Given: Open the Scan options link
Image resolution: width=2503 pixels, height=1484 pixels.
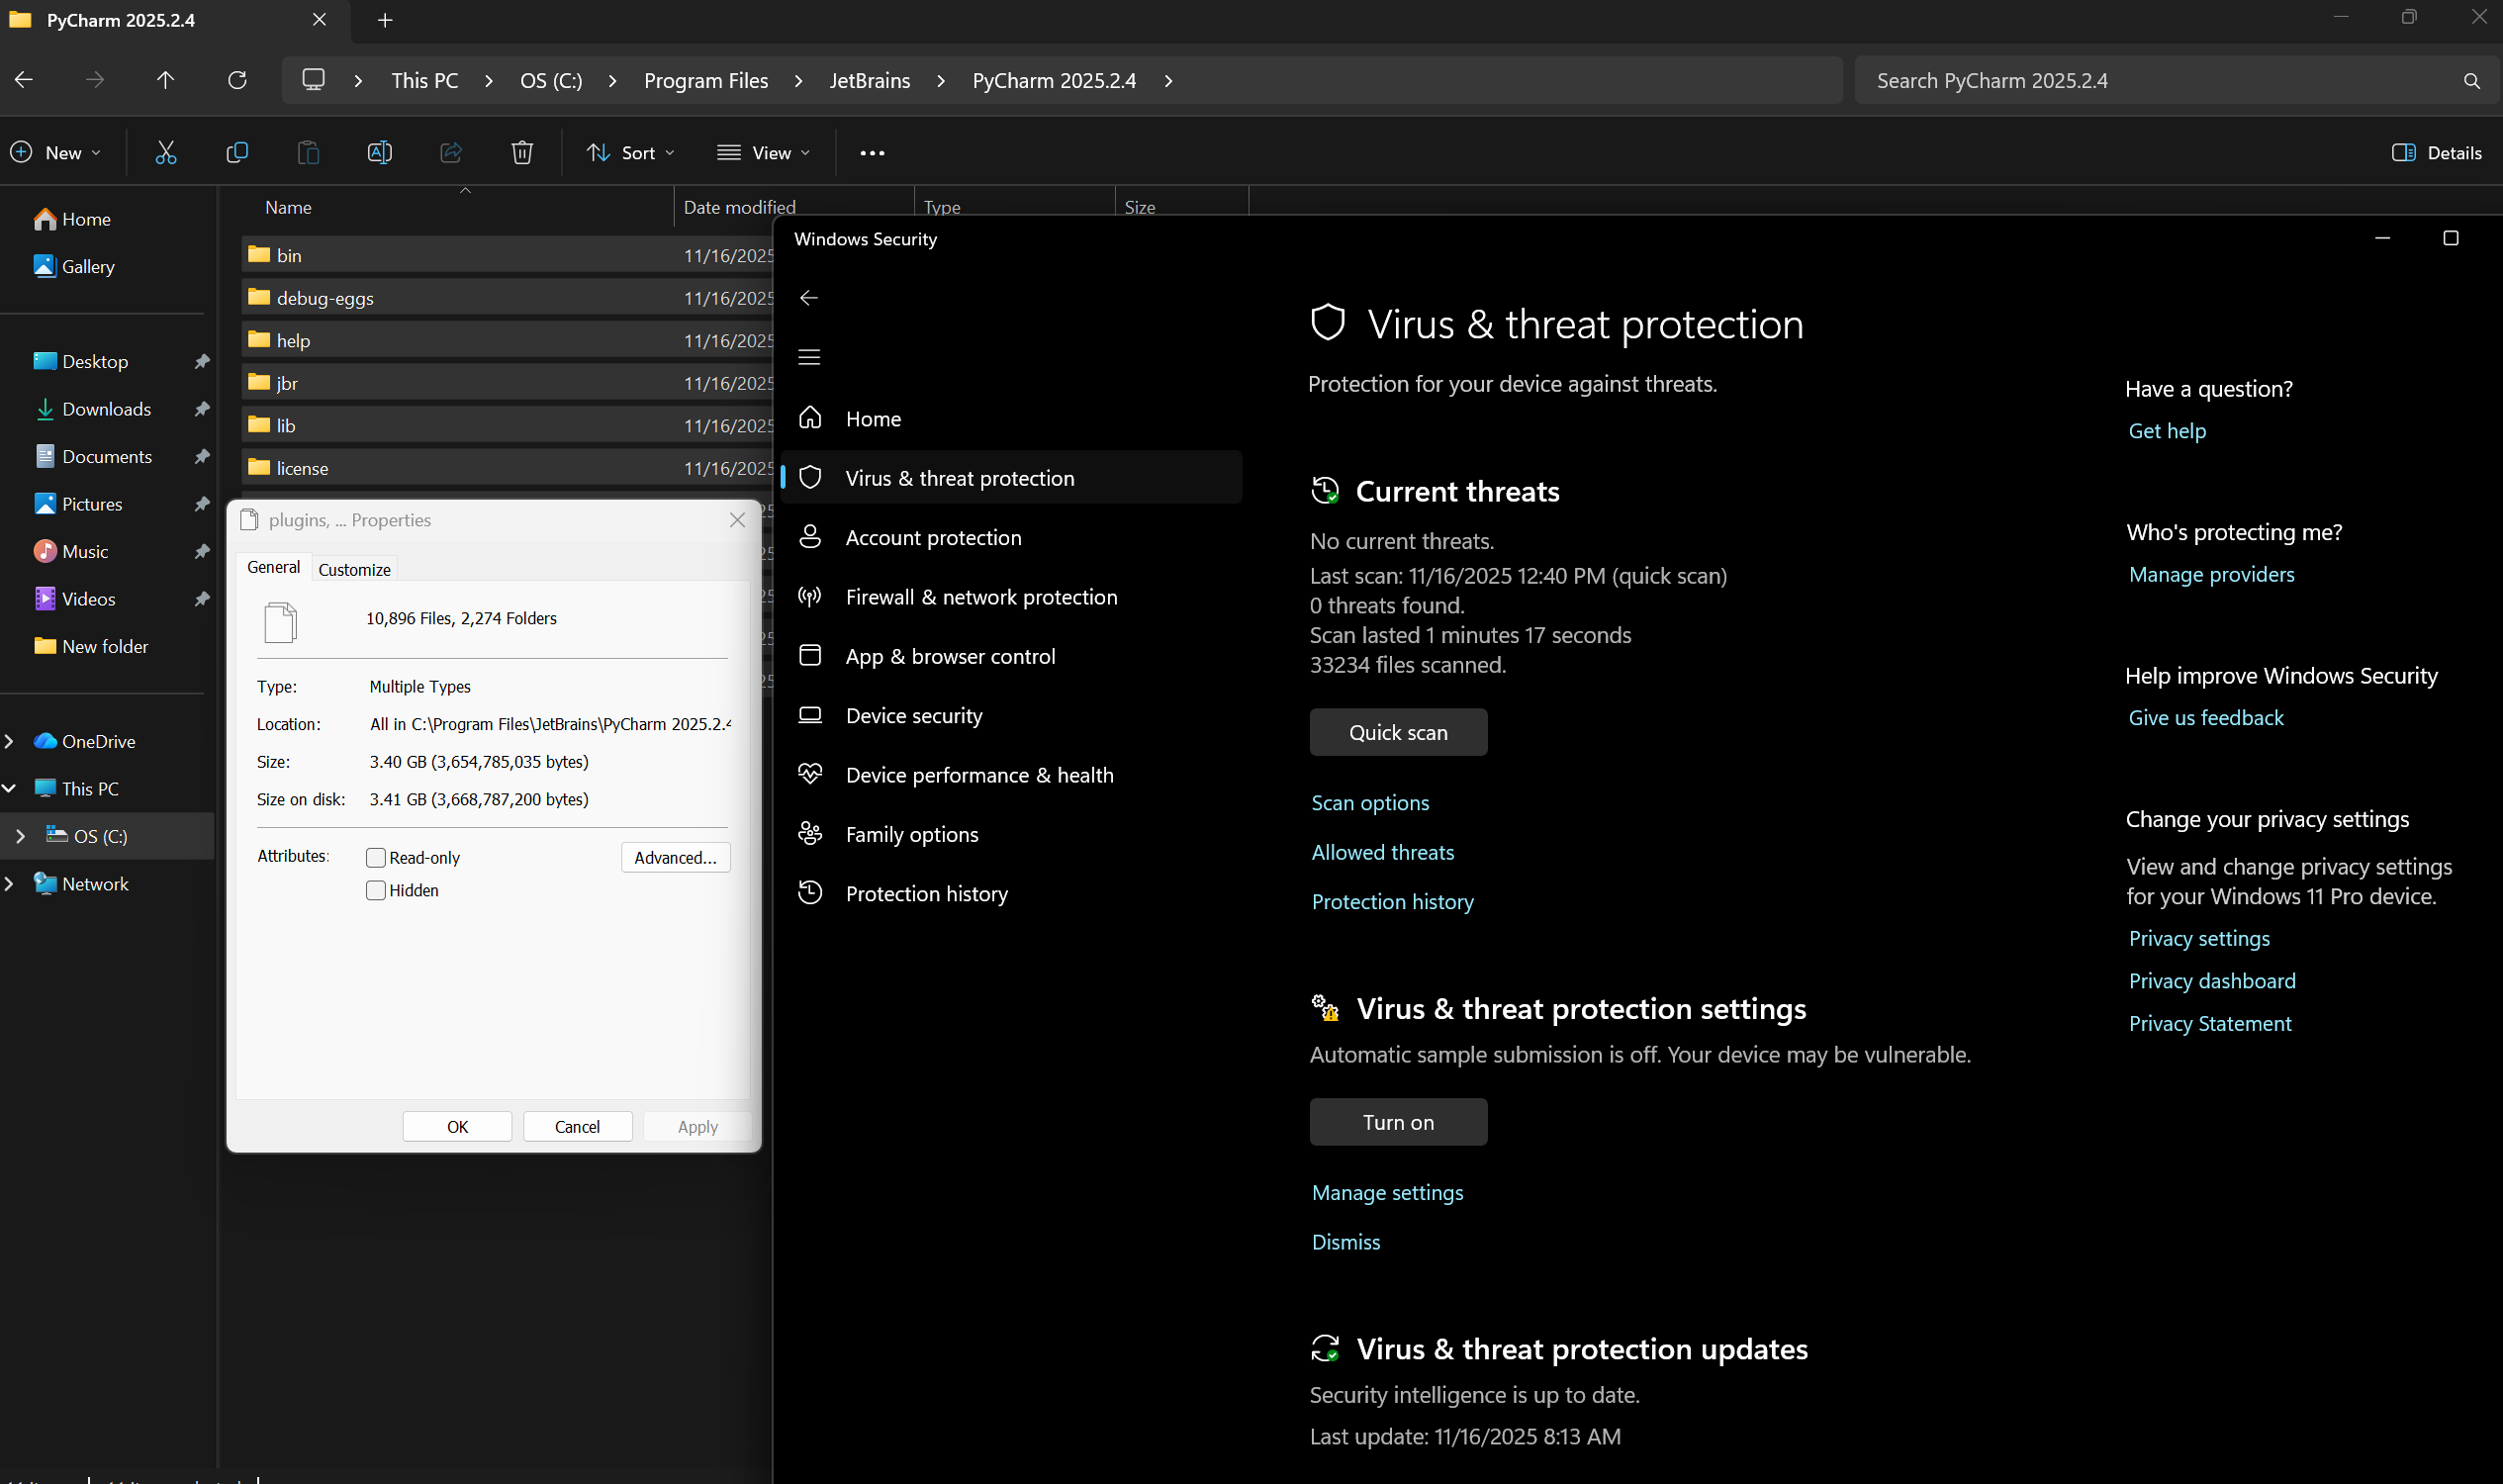Looking at the screenshot, I should point(1369,803).
